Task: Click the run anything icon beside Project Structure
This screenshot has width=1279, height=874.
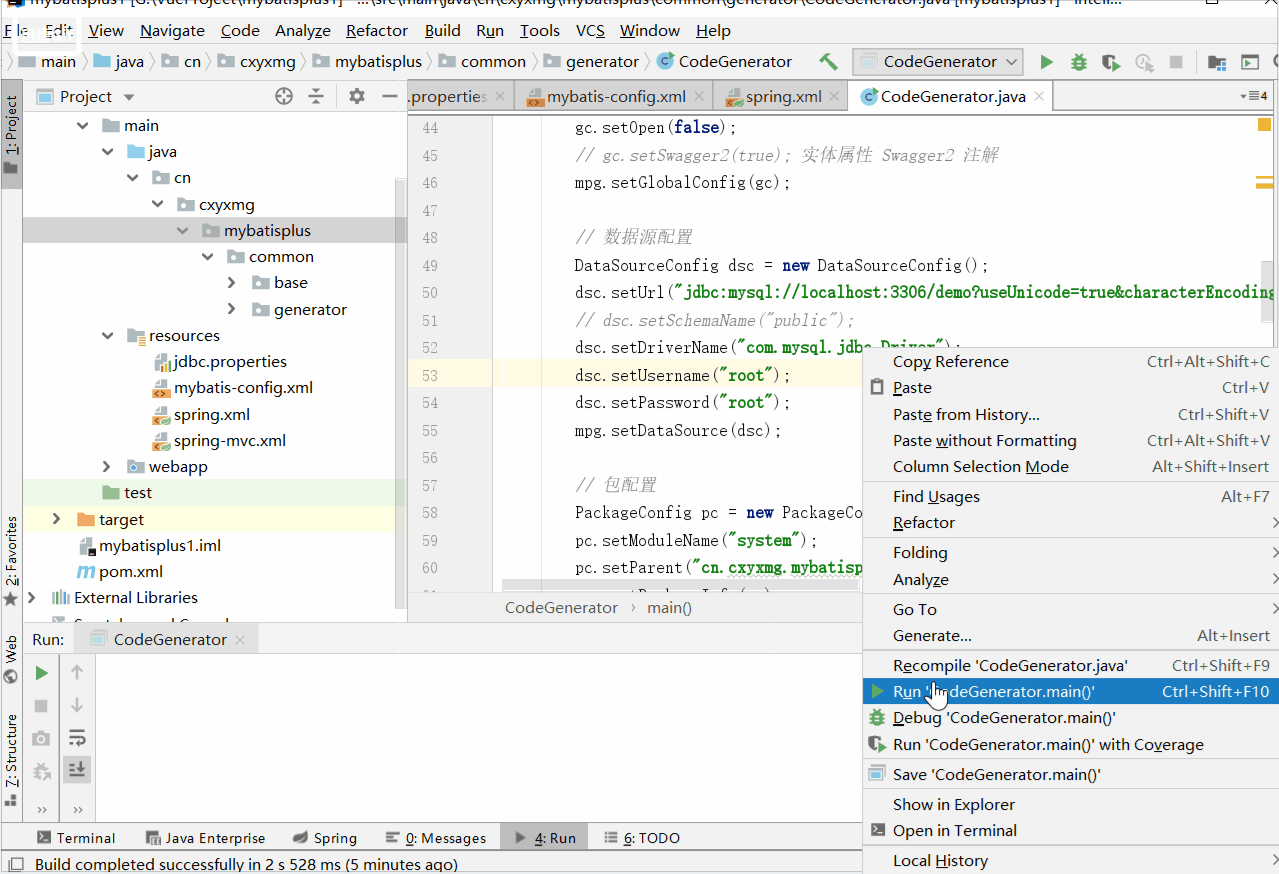Action: (x=1250, y=62)
